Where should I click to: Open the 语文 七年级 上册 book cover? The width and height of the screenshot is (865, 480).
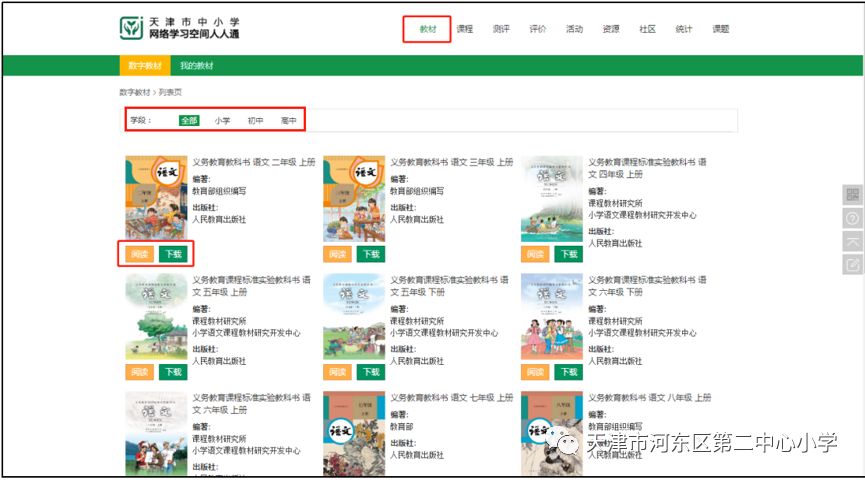(x=354, y=434)
